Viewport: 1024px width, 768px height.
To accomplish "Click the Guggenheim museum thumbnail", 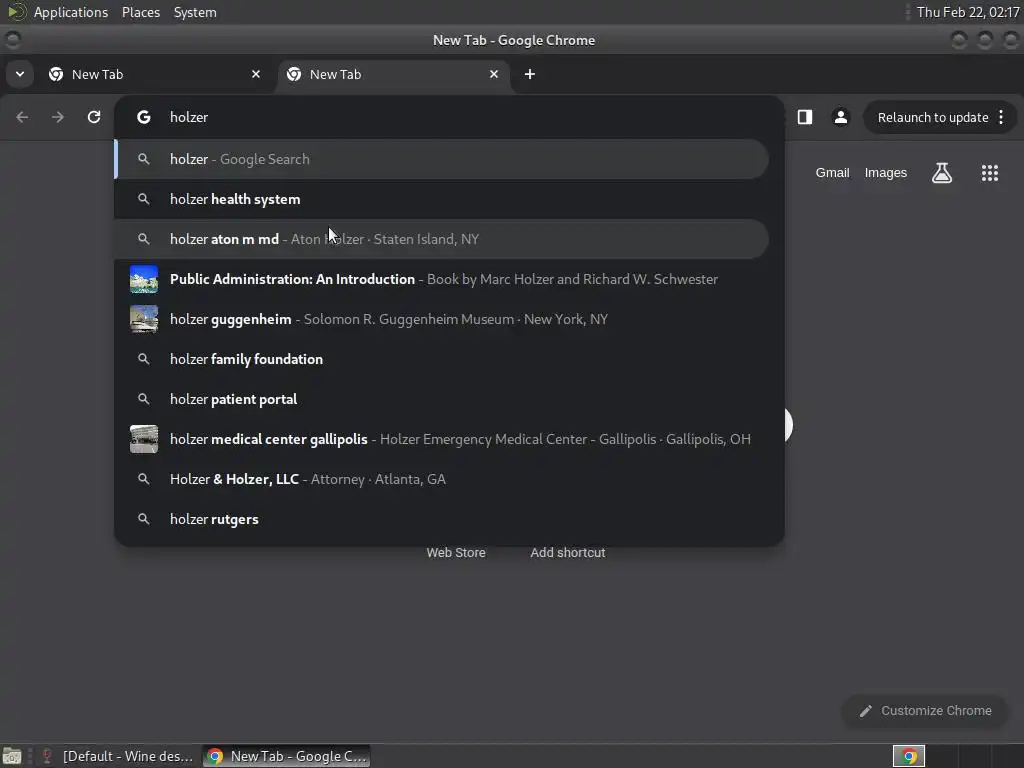I will pos(144,319).
